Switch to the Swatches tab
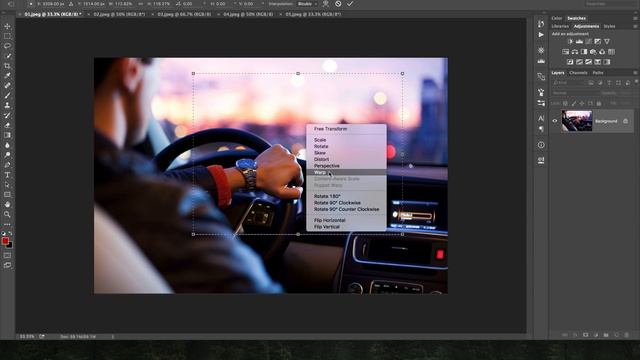 pyautogui.click(x=576, y=18)
